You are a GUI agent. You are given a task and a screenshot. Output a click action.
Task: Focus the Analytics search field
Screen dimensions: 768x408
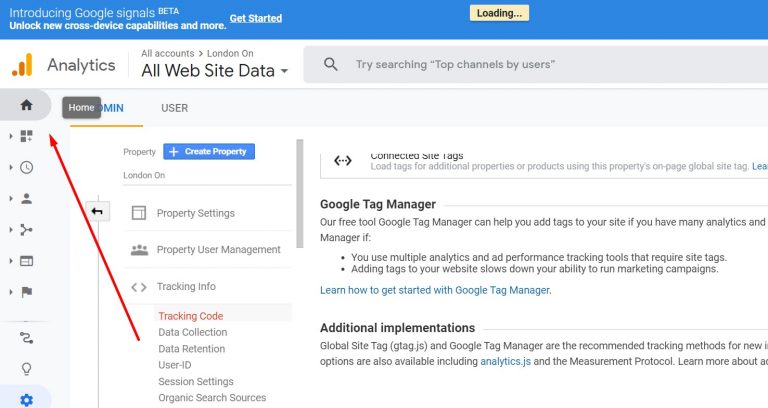coord(536,65)
